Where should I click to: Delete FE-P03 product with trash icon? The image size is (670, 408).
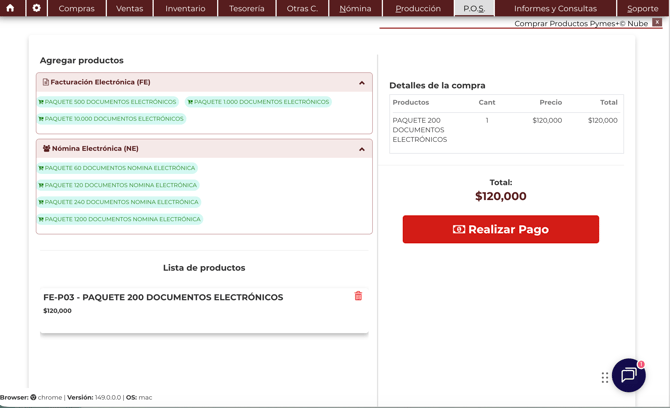(x=358, y=296)
